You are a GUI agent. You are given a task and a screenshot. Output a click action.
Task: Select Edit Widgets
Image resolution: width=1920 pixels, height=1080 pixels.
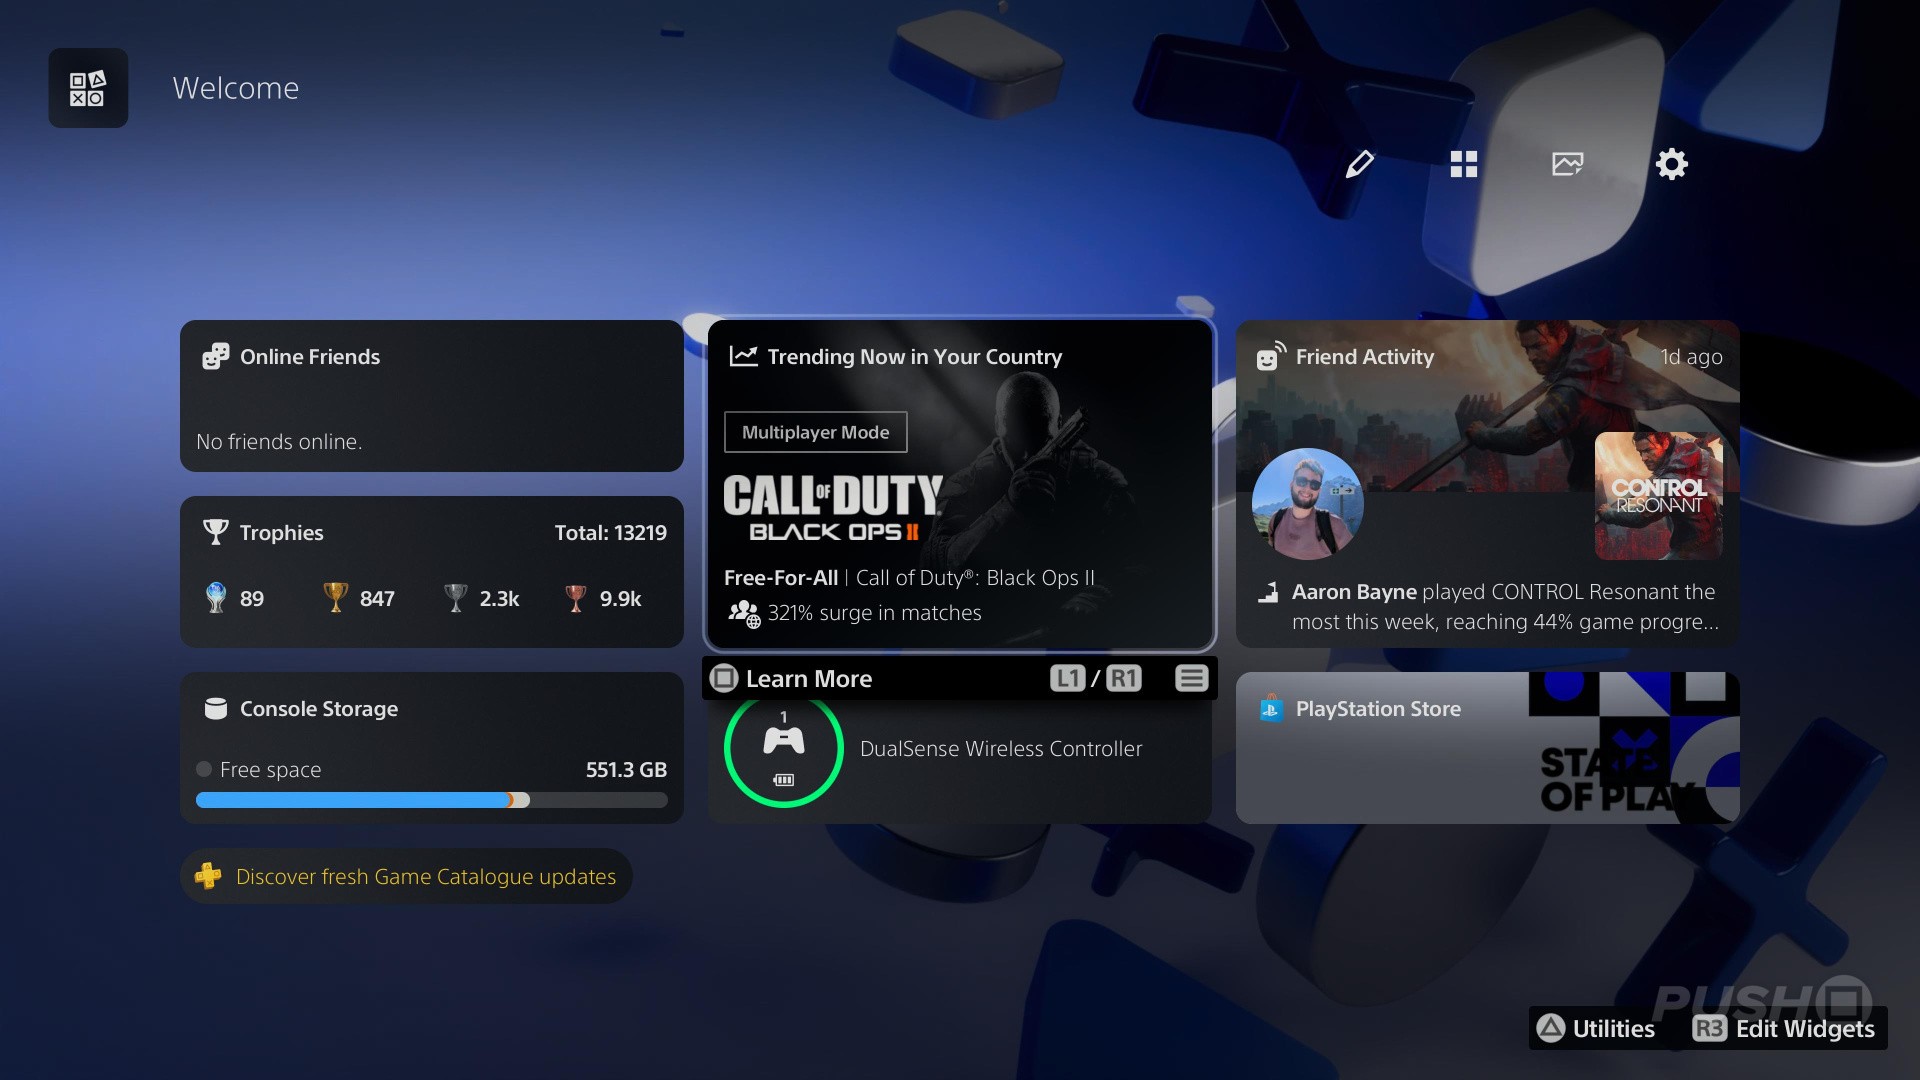pyautogui.click(x=1784, y=1028)
